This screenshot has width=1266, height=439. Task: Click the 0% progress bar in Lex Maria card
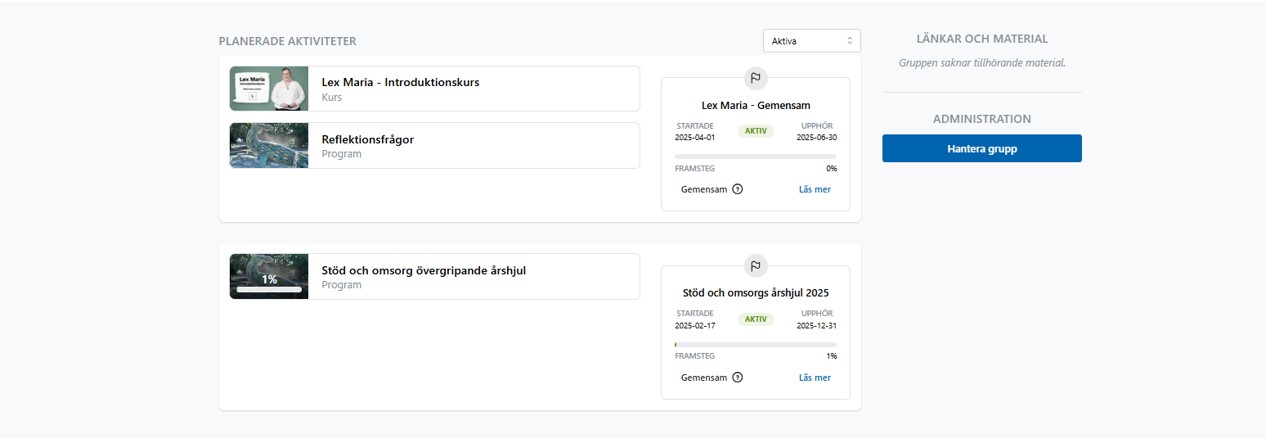(x=755, y=156)
